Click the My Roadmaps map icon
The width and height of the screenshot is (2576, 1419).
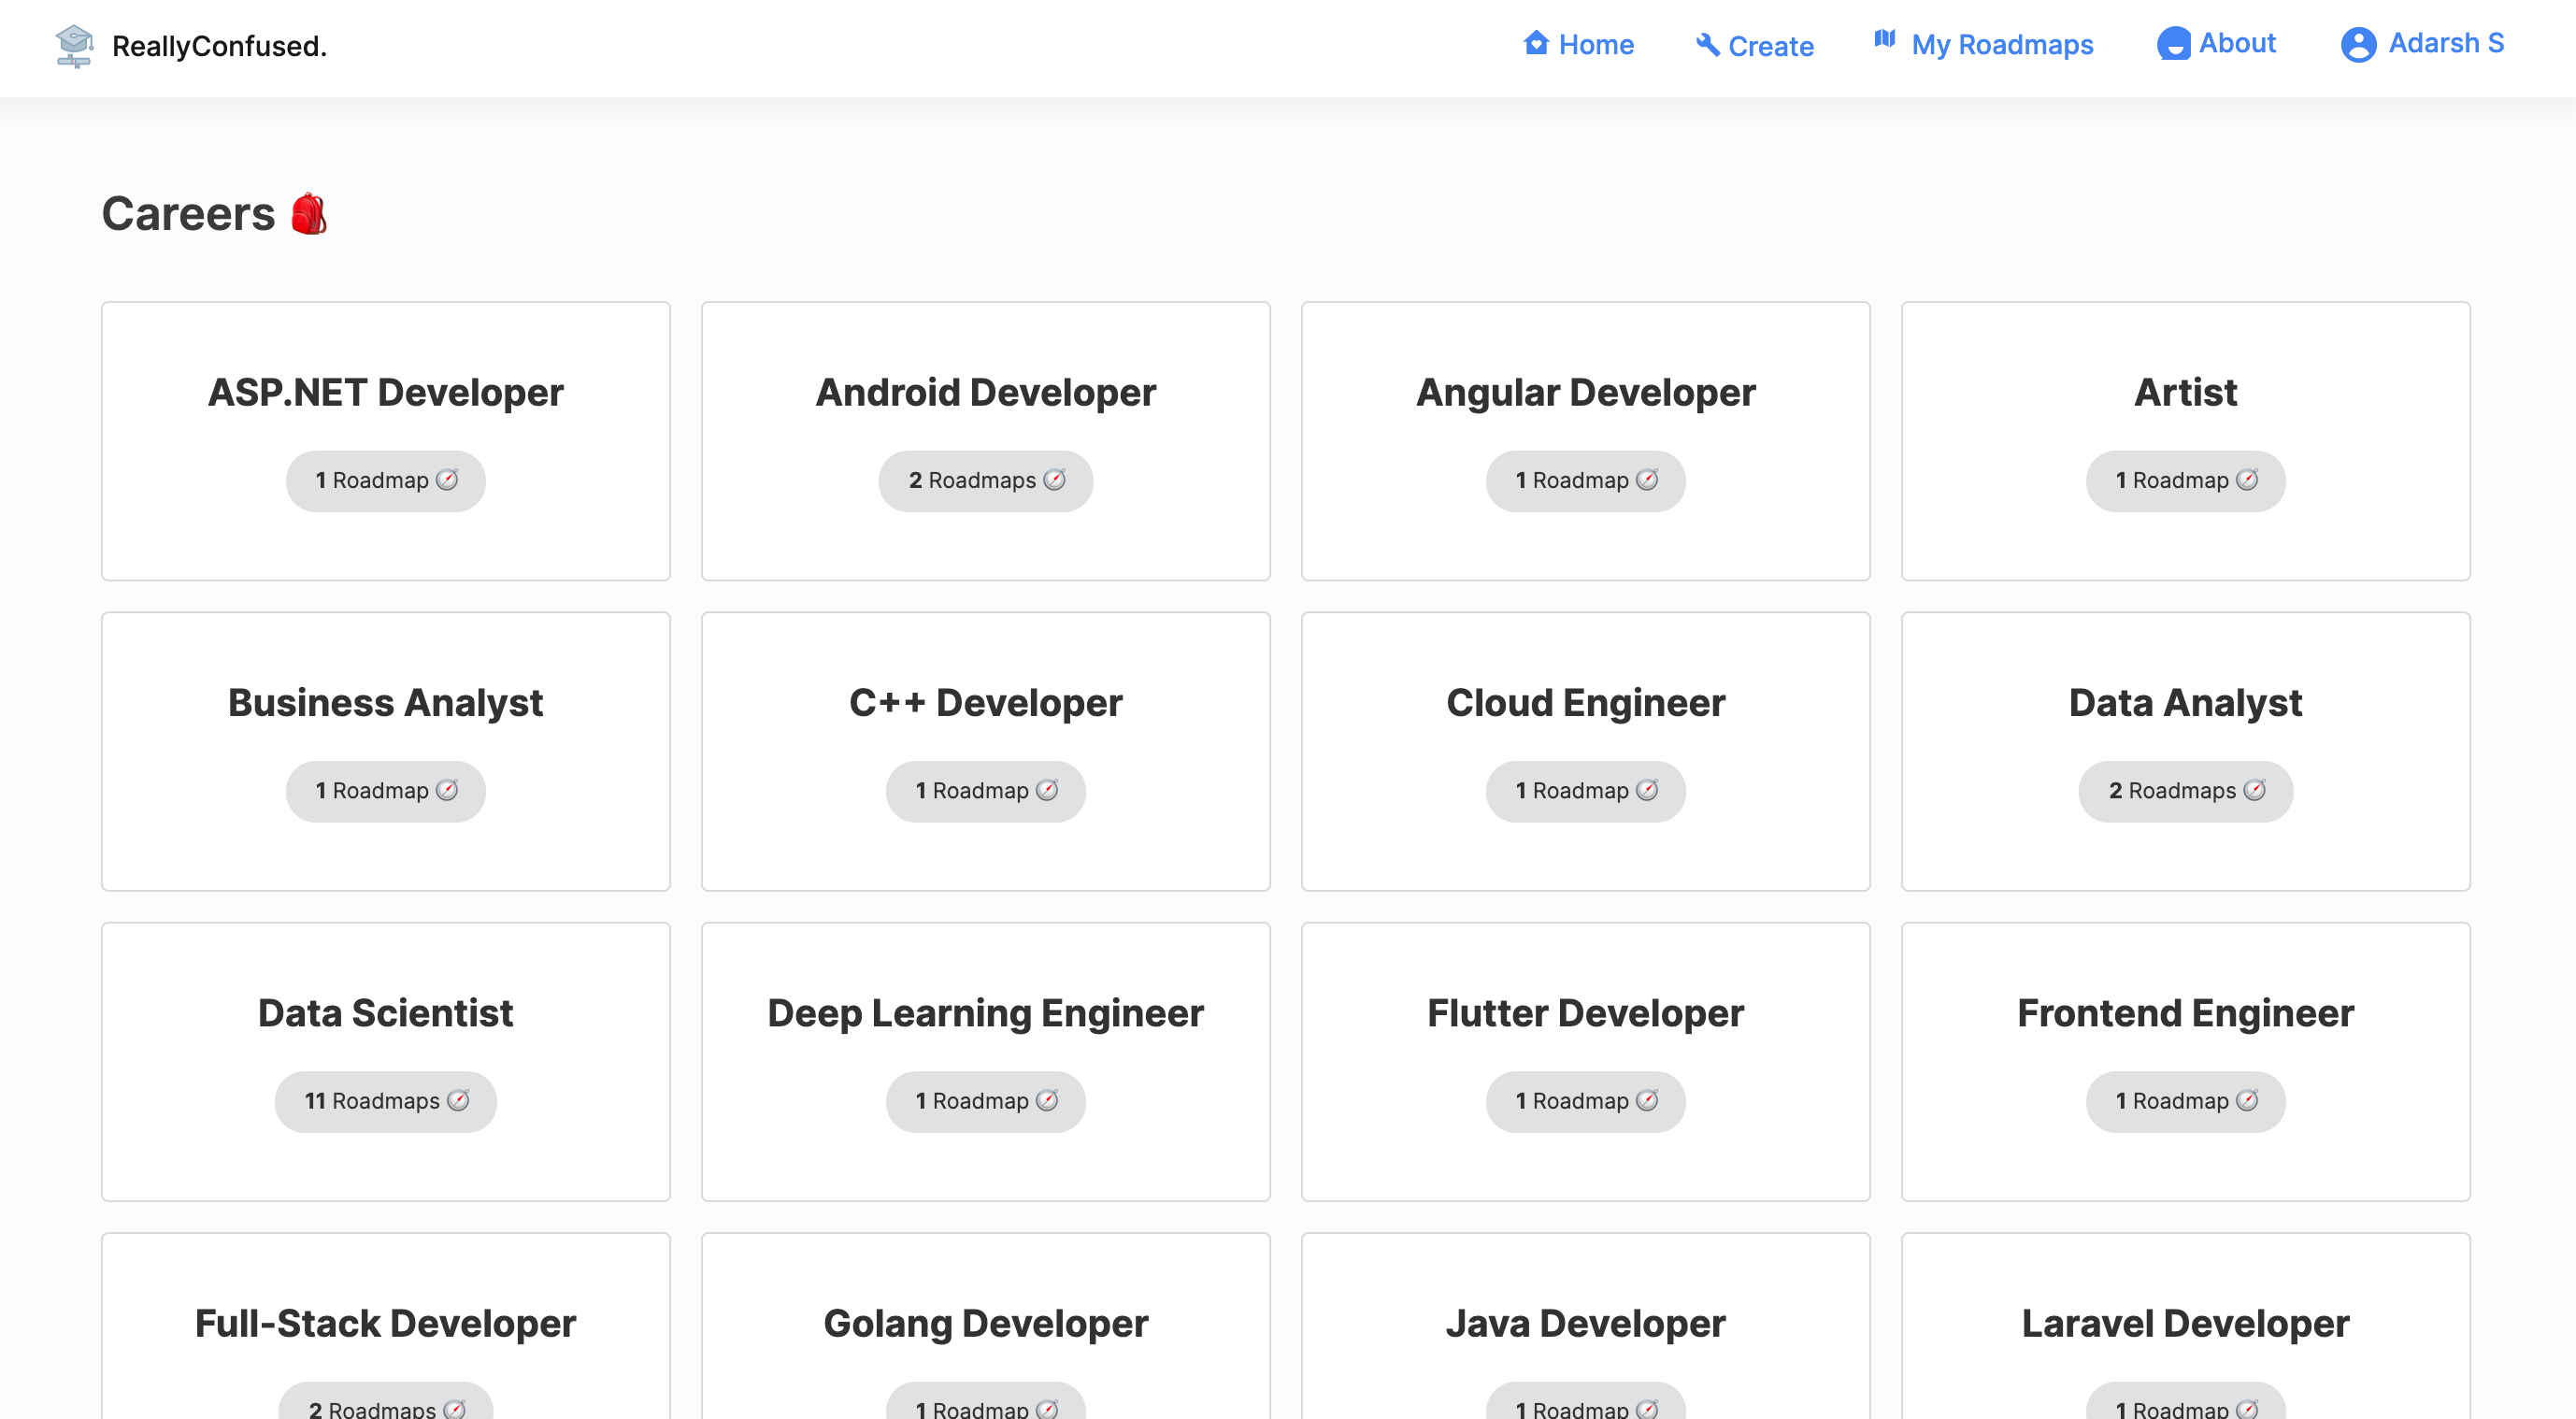(1884, 40)
